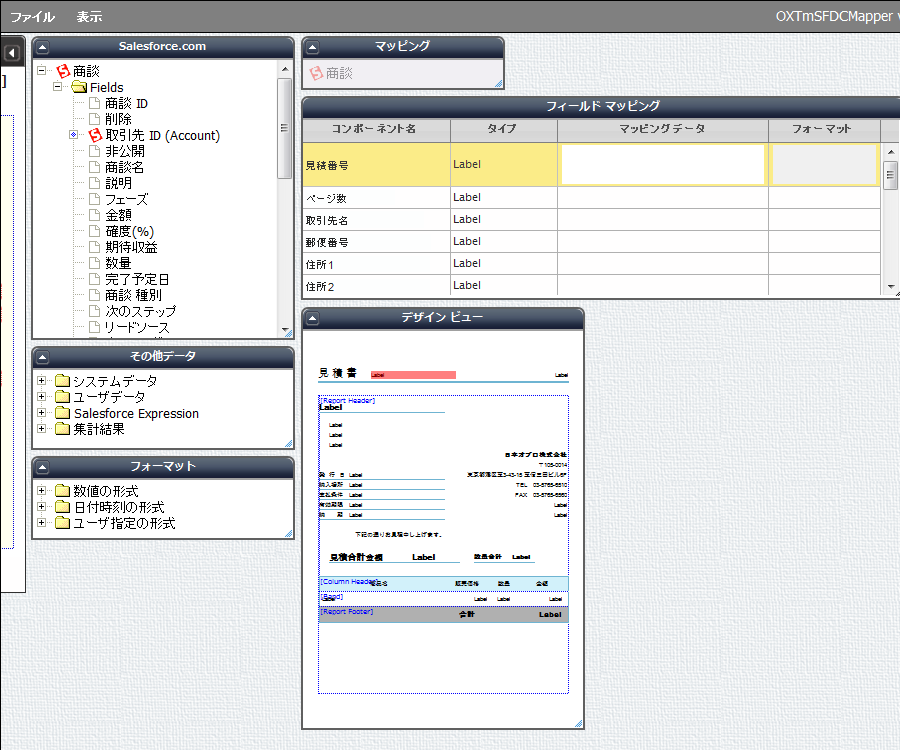The height and width of the screenshot is (750, 900).
Task: Expand the システムデータ folder
Action: pyautogui.click(x=42, y=381)
